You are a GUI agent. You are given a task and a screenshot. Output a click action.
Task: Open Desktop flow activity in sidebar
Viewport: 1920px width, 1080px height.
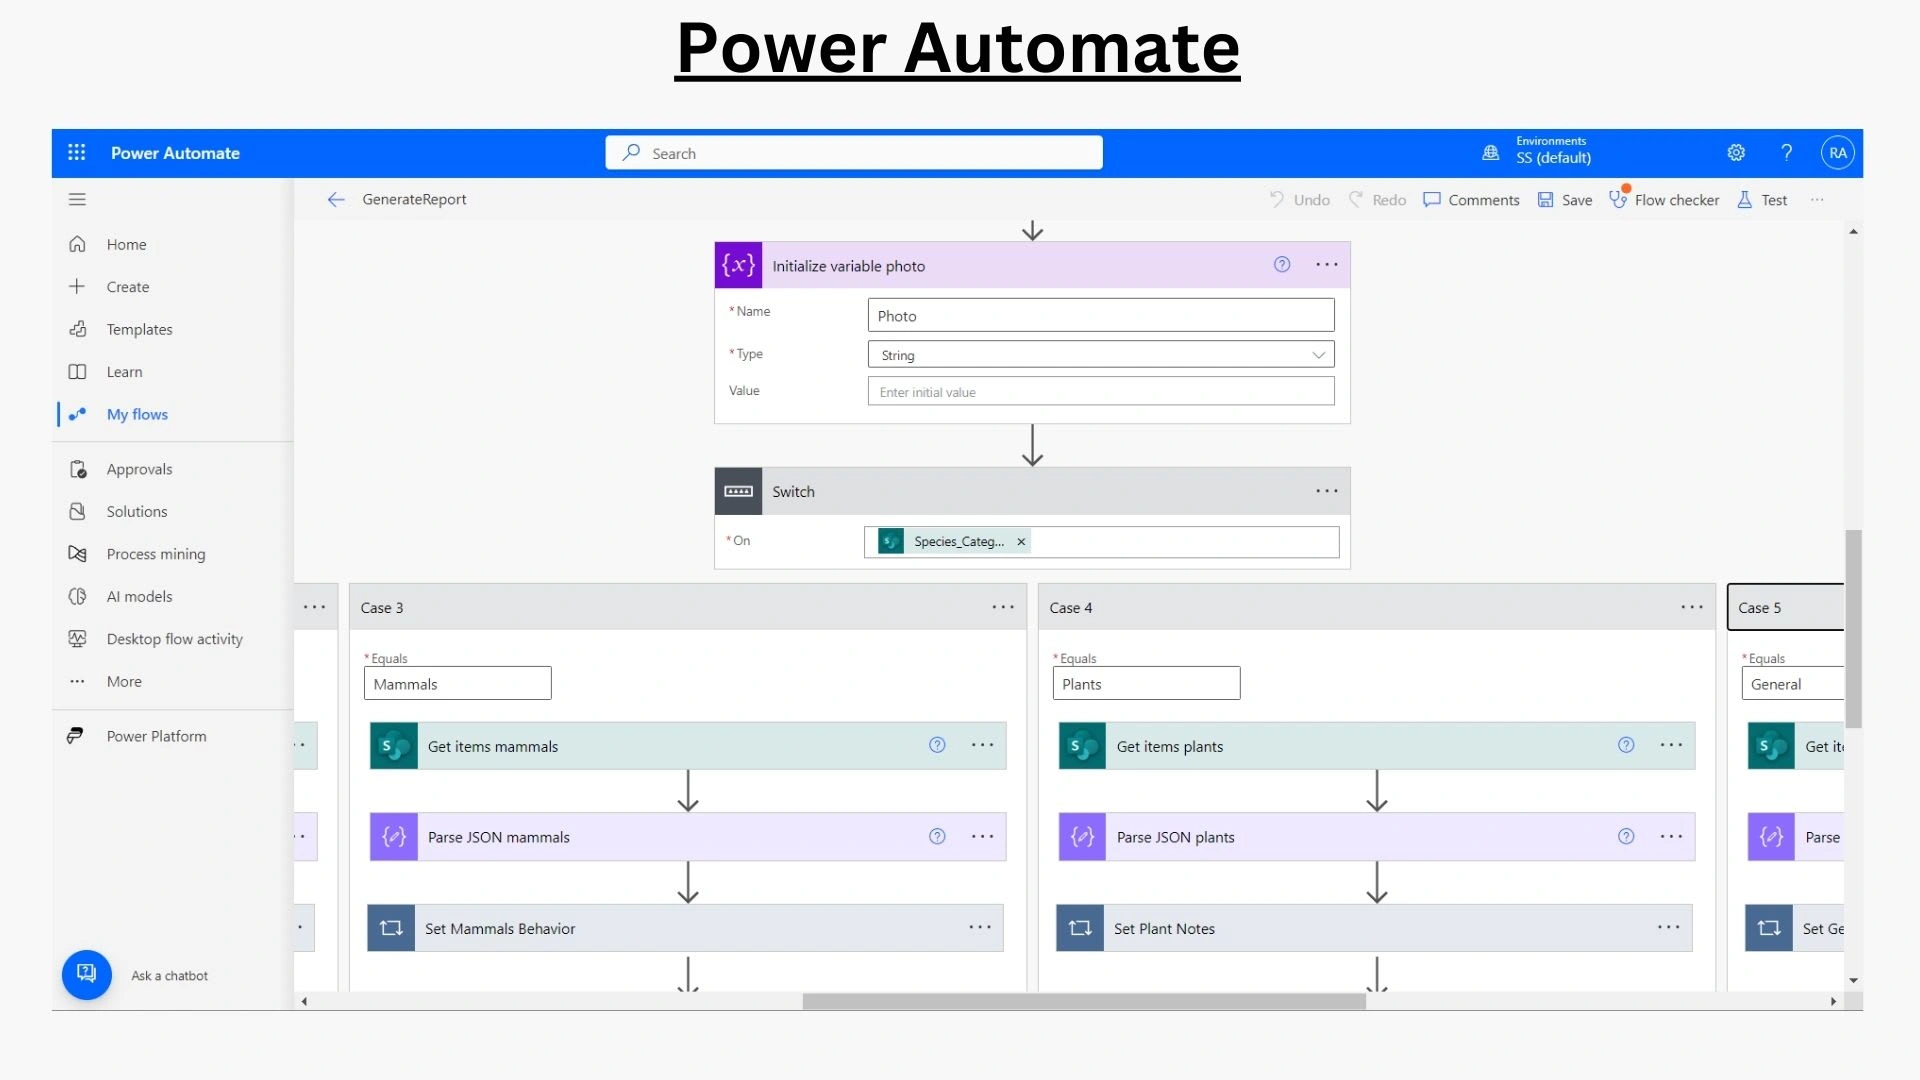173,639
